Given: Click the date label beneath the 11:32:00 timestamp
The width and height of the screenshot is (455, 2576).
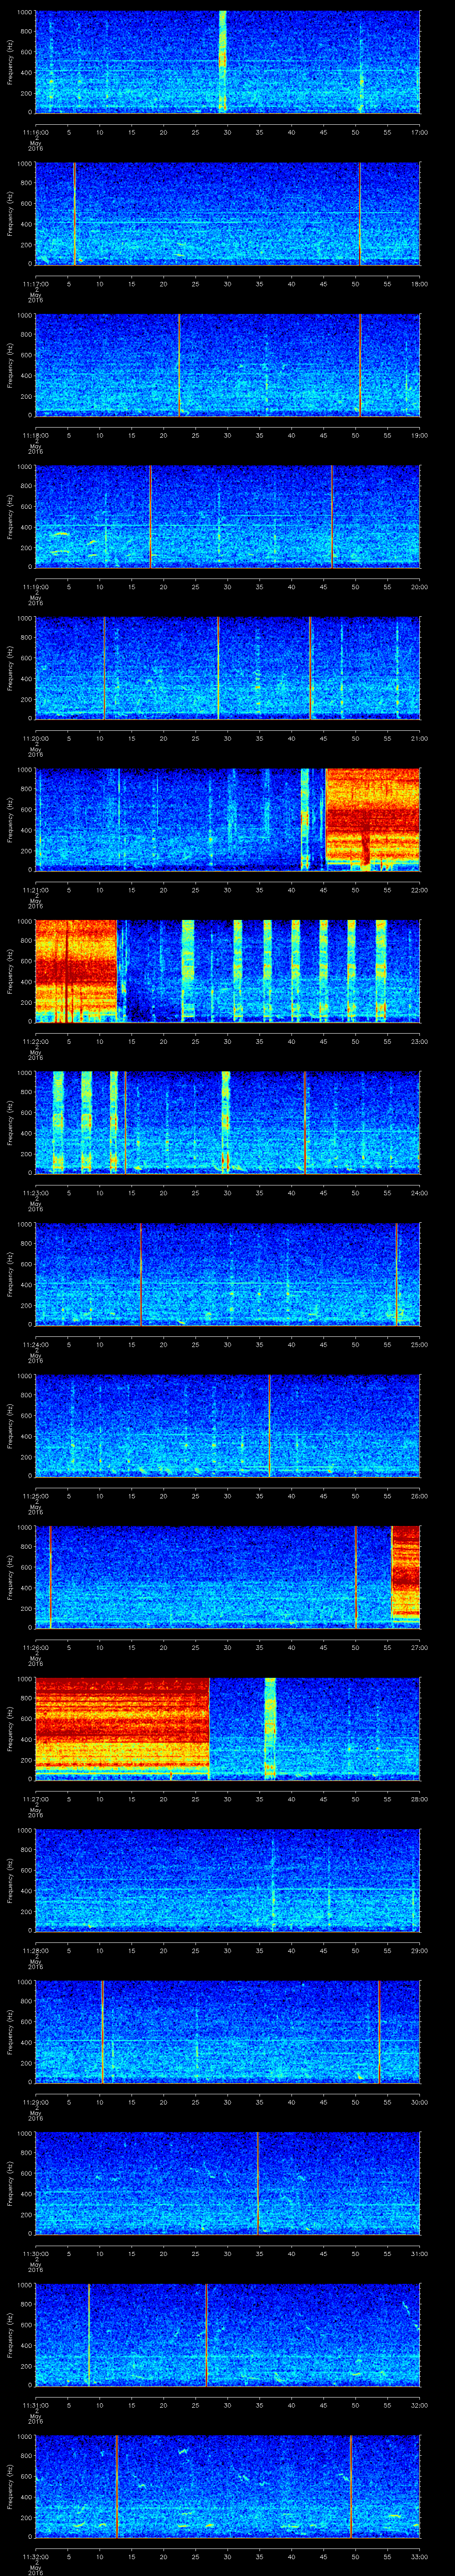Looking at the screenshot, I should click(35, 2568).
